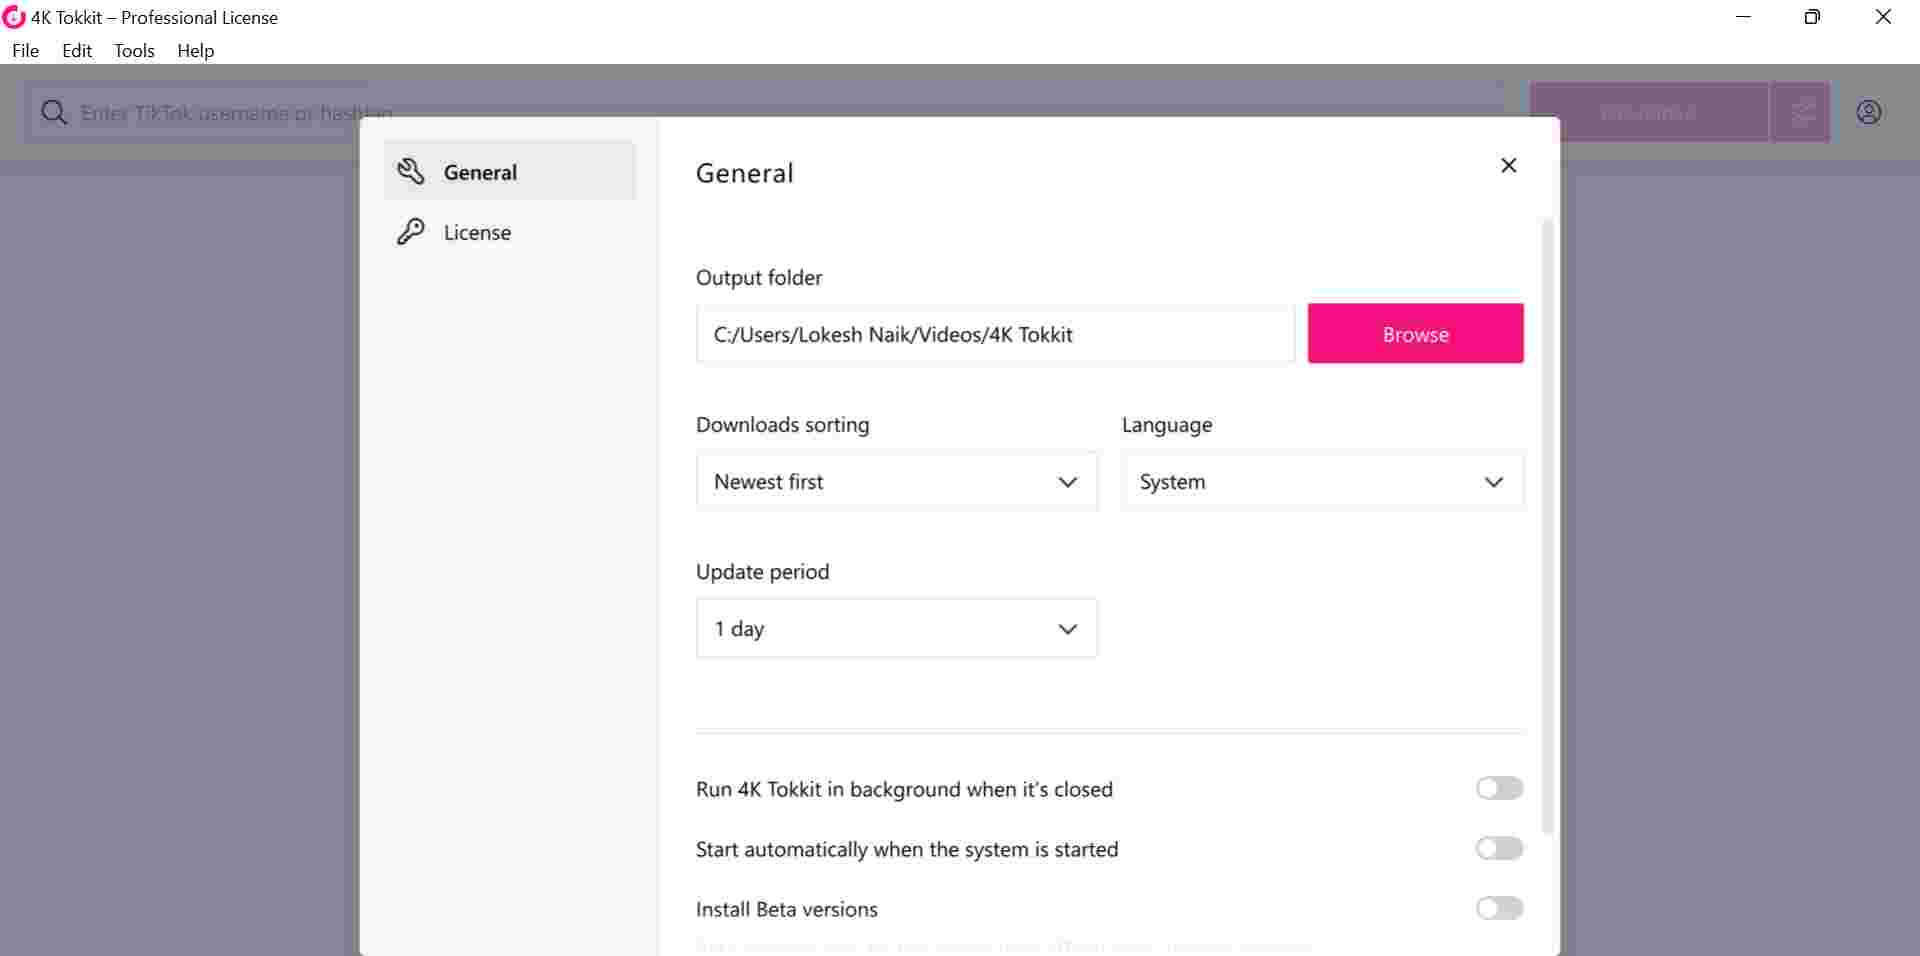Click the settings dialog vertical scrollbar
Viewport: 1920px width, 956px height.
pyautogui.click(x=1548, y=527)
